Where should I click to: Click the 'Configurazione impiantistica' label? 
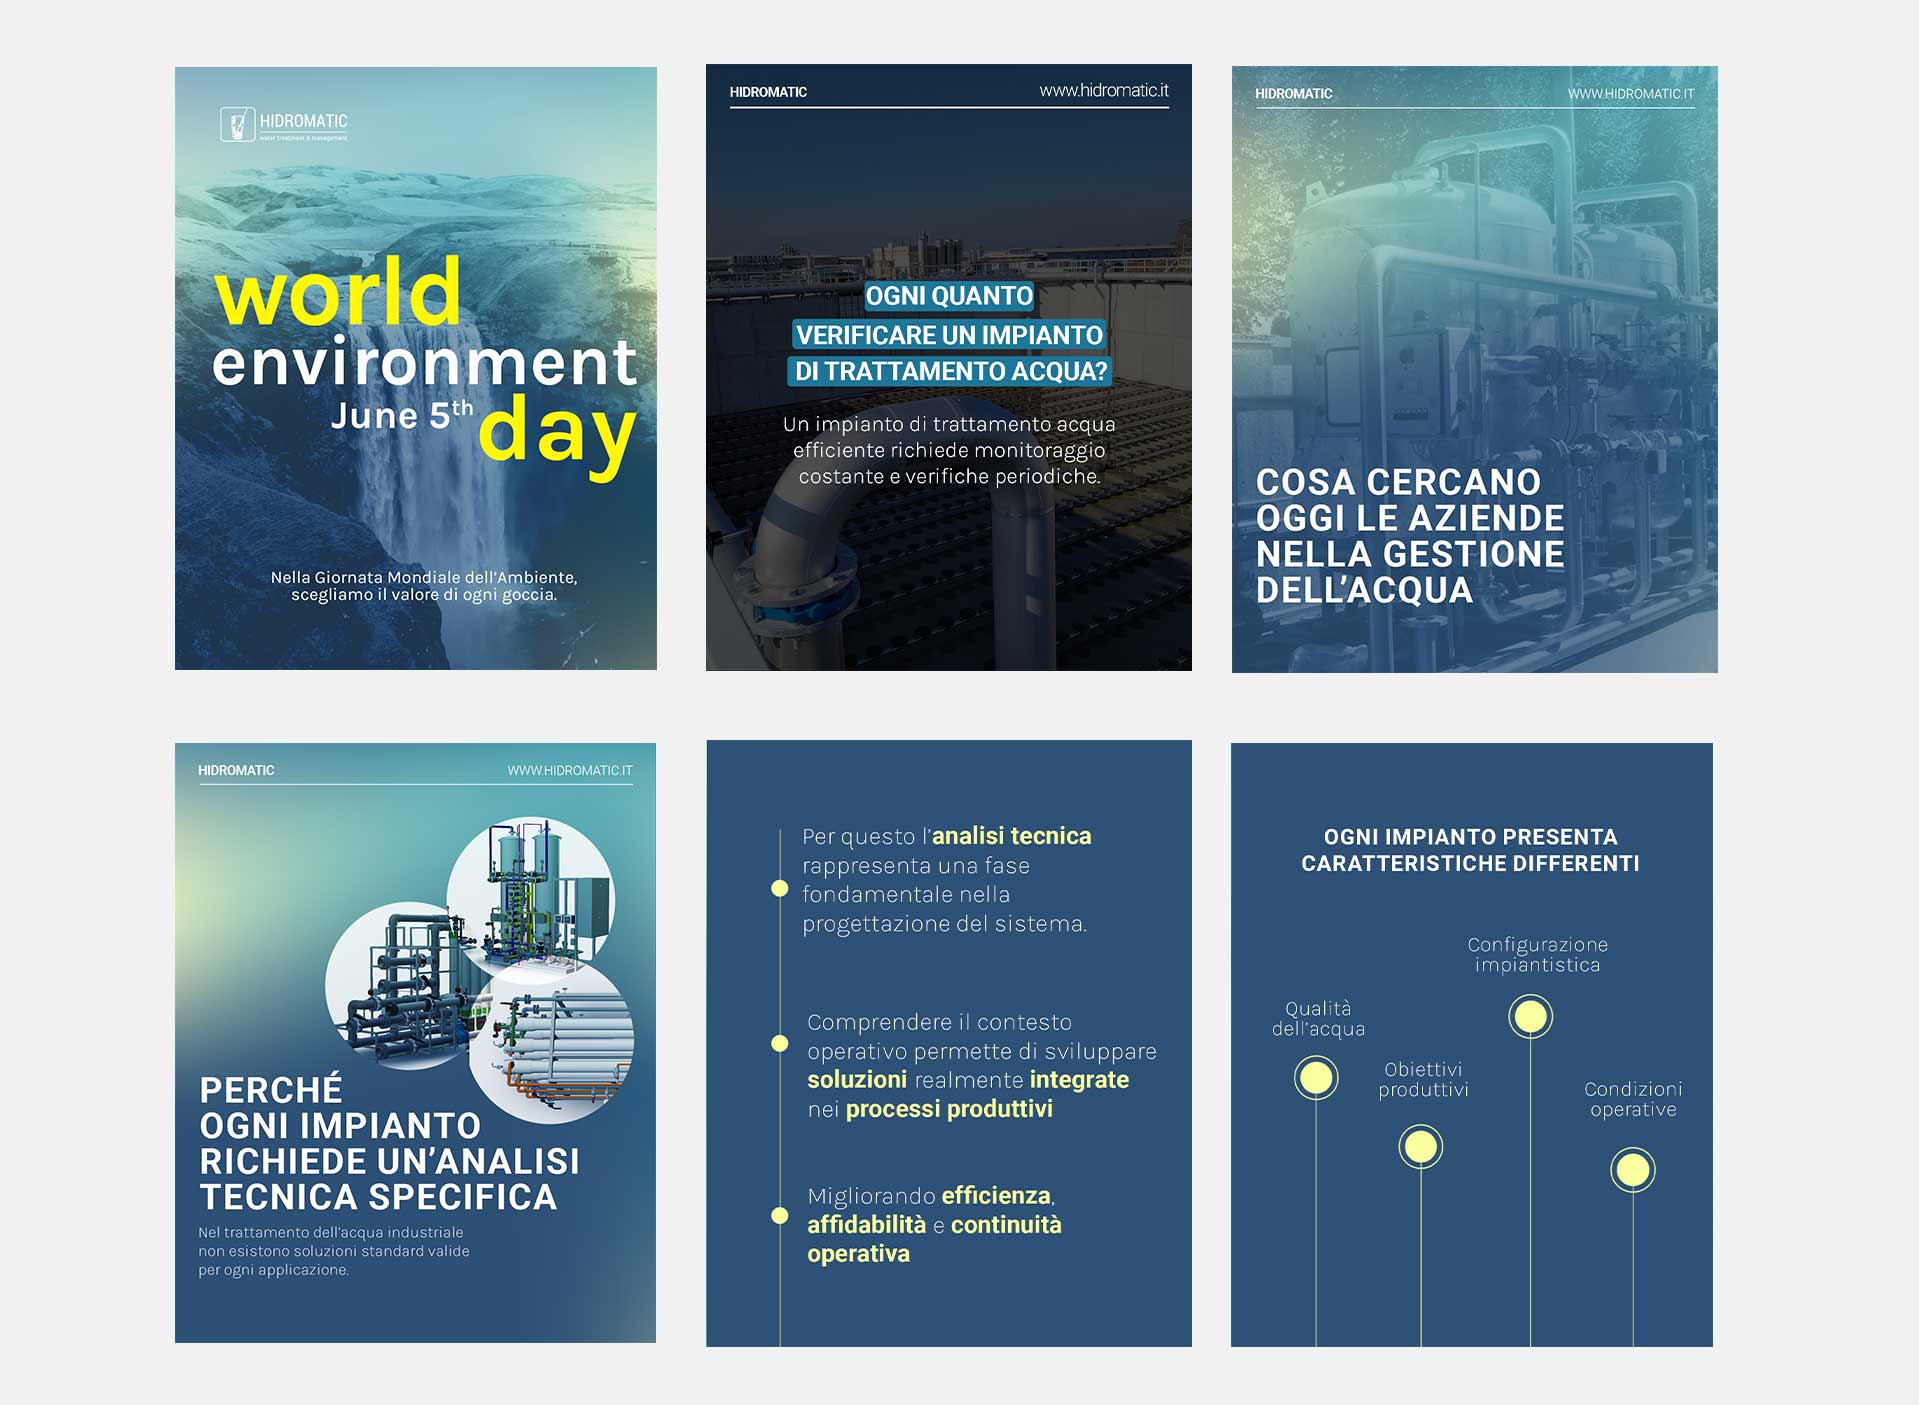tap(1538, 954)
